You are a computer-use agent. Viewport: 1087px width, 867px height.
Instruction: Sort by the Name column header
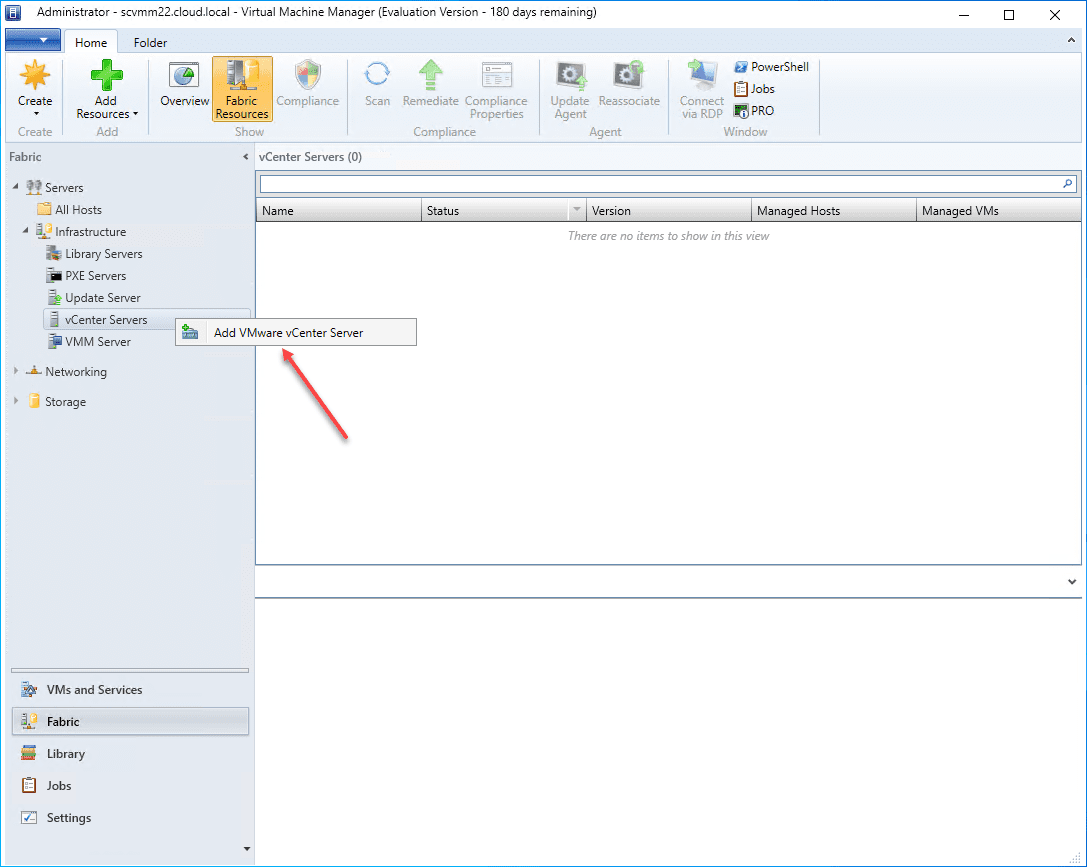pos(339,210)
